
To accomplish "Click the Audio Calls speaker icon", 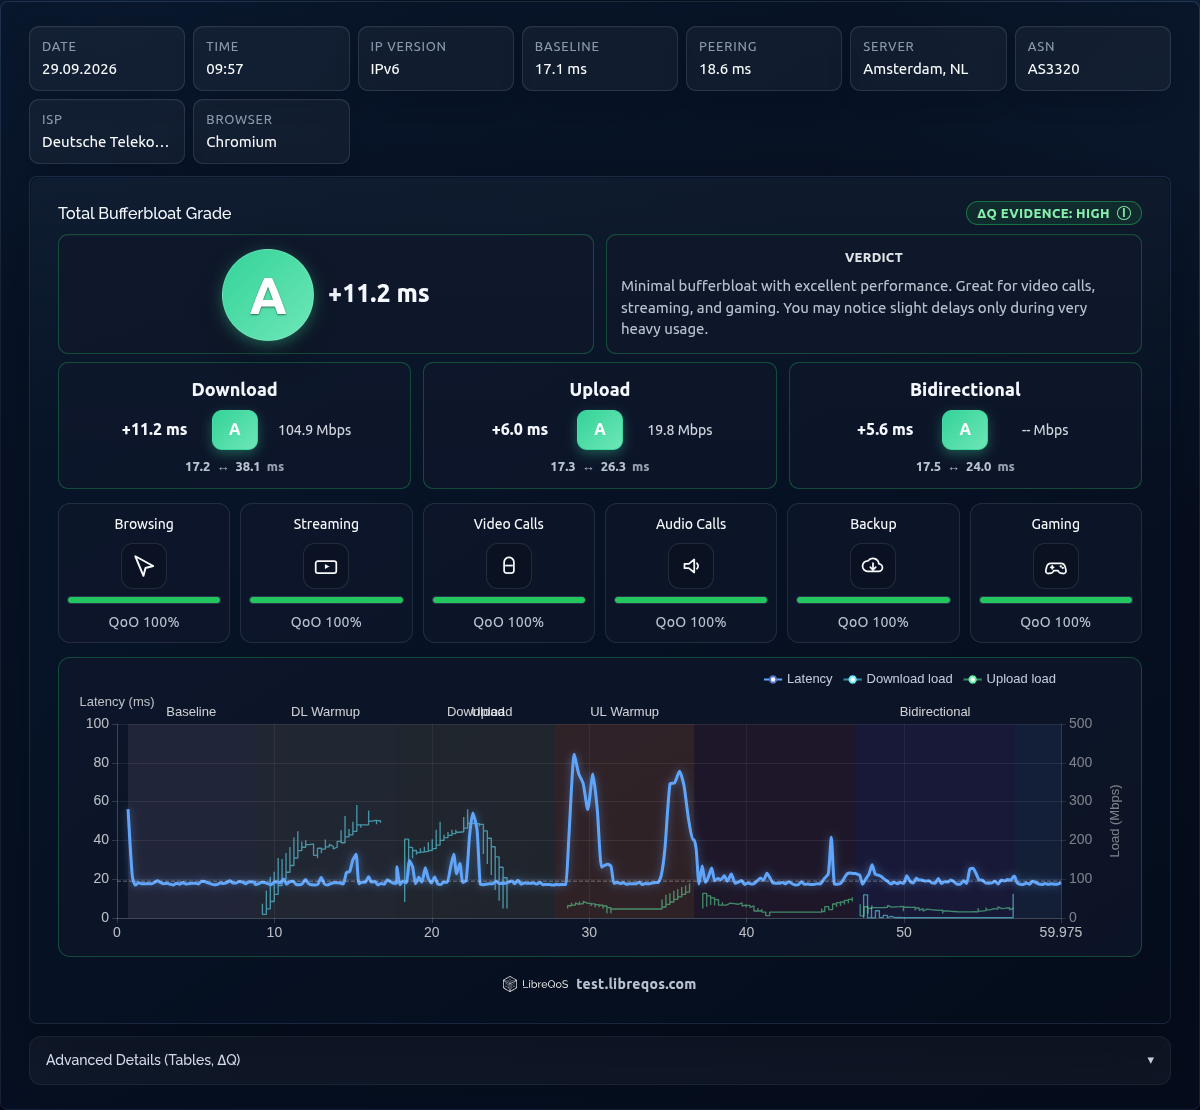I will (691, 566).
